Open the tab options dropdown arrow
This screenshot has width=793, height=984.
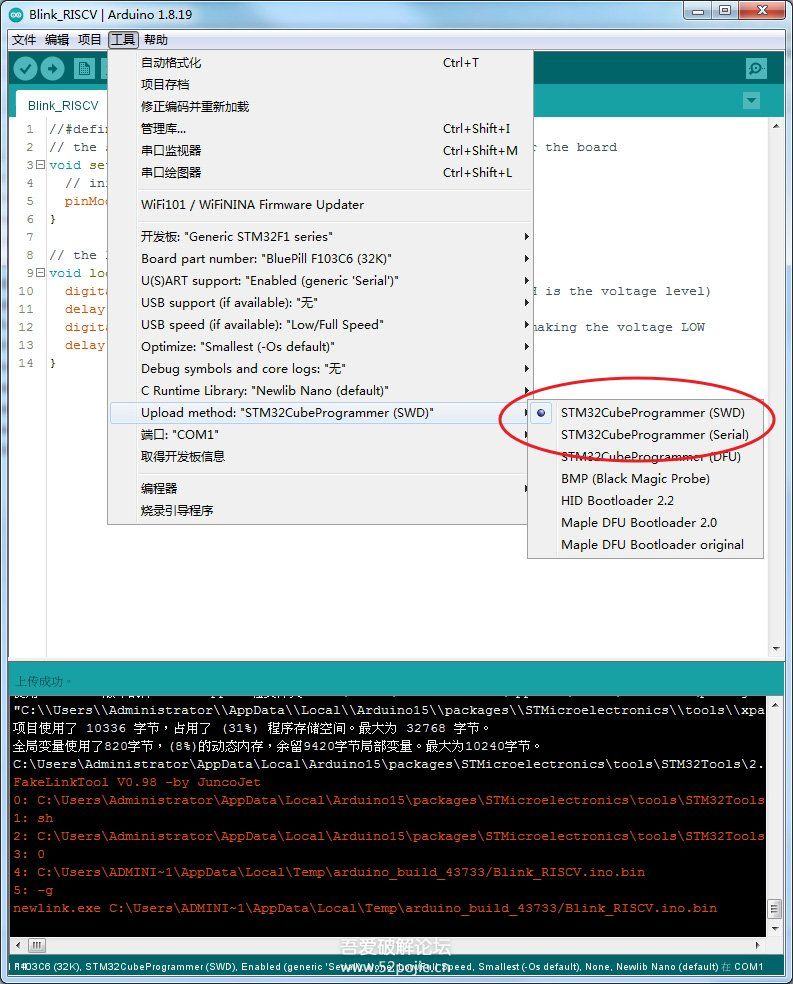pyautogui.click(x=751, y=100)
